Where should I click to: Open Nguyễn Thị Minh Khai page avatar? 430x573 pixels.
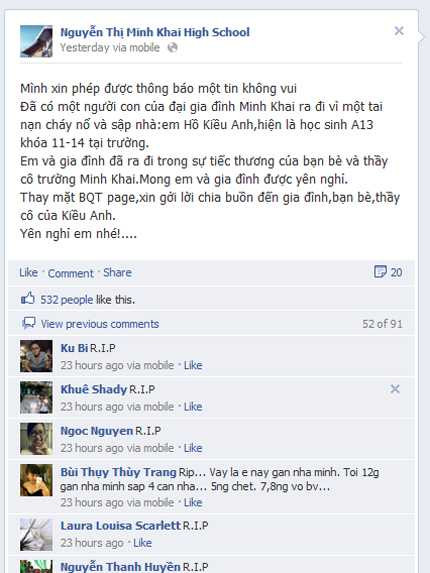(36, 41)
